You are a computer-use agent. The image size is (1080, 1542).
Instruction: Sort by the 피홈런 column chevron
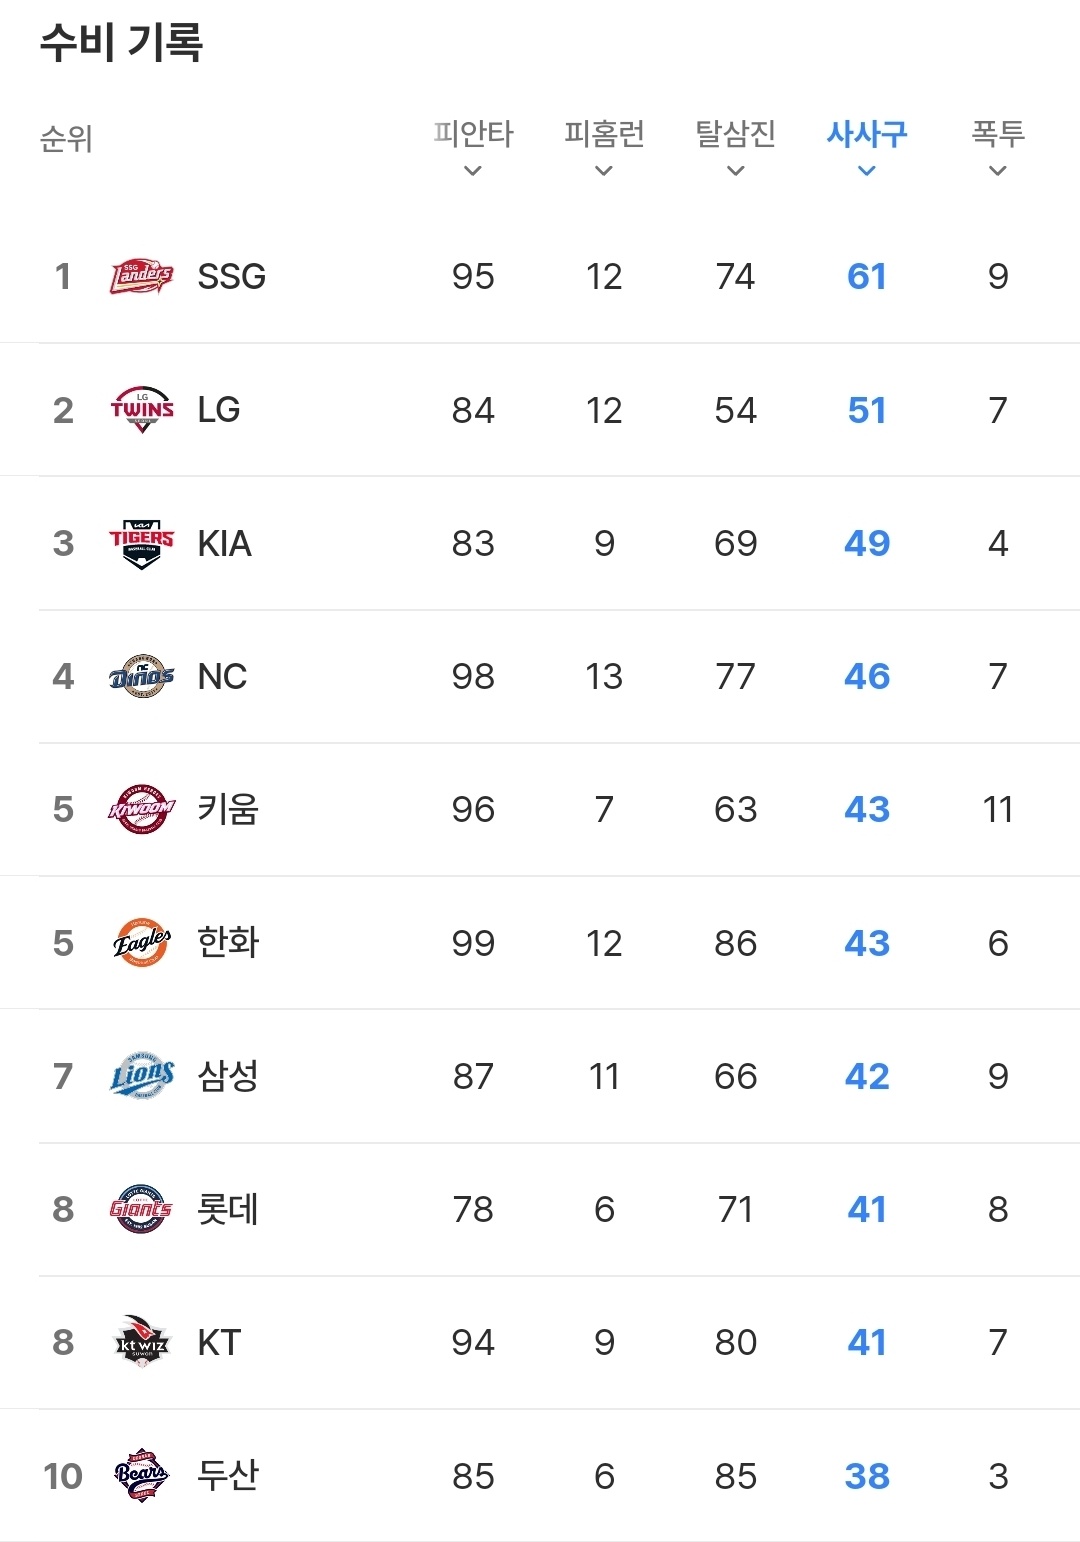coord(603,171)
